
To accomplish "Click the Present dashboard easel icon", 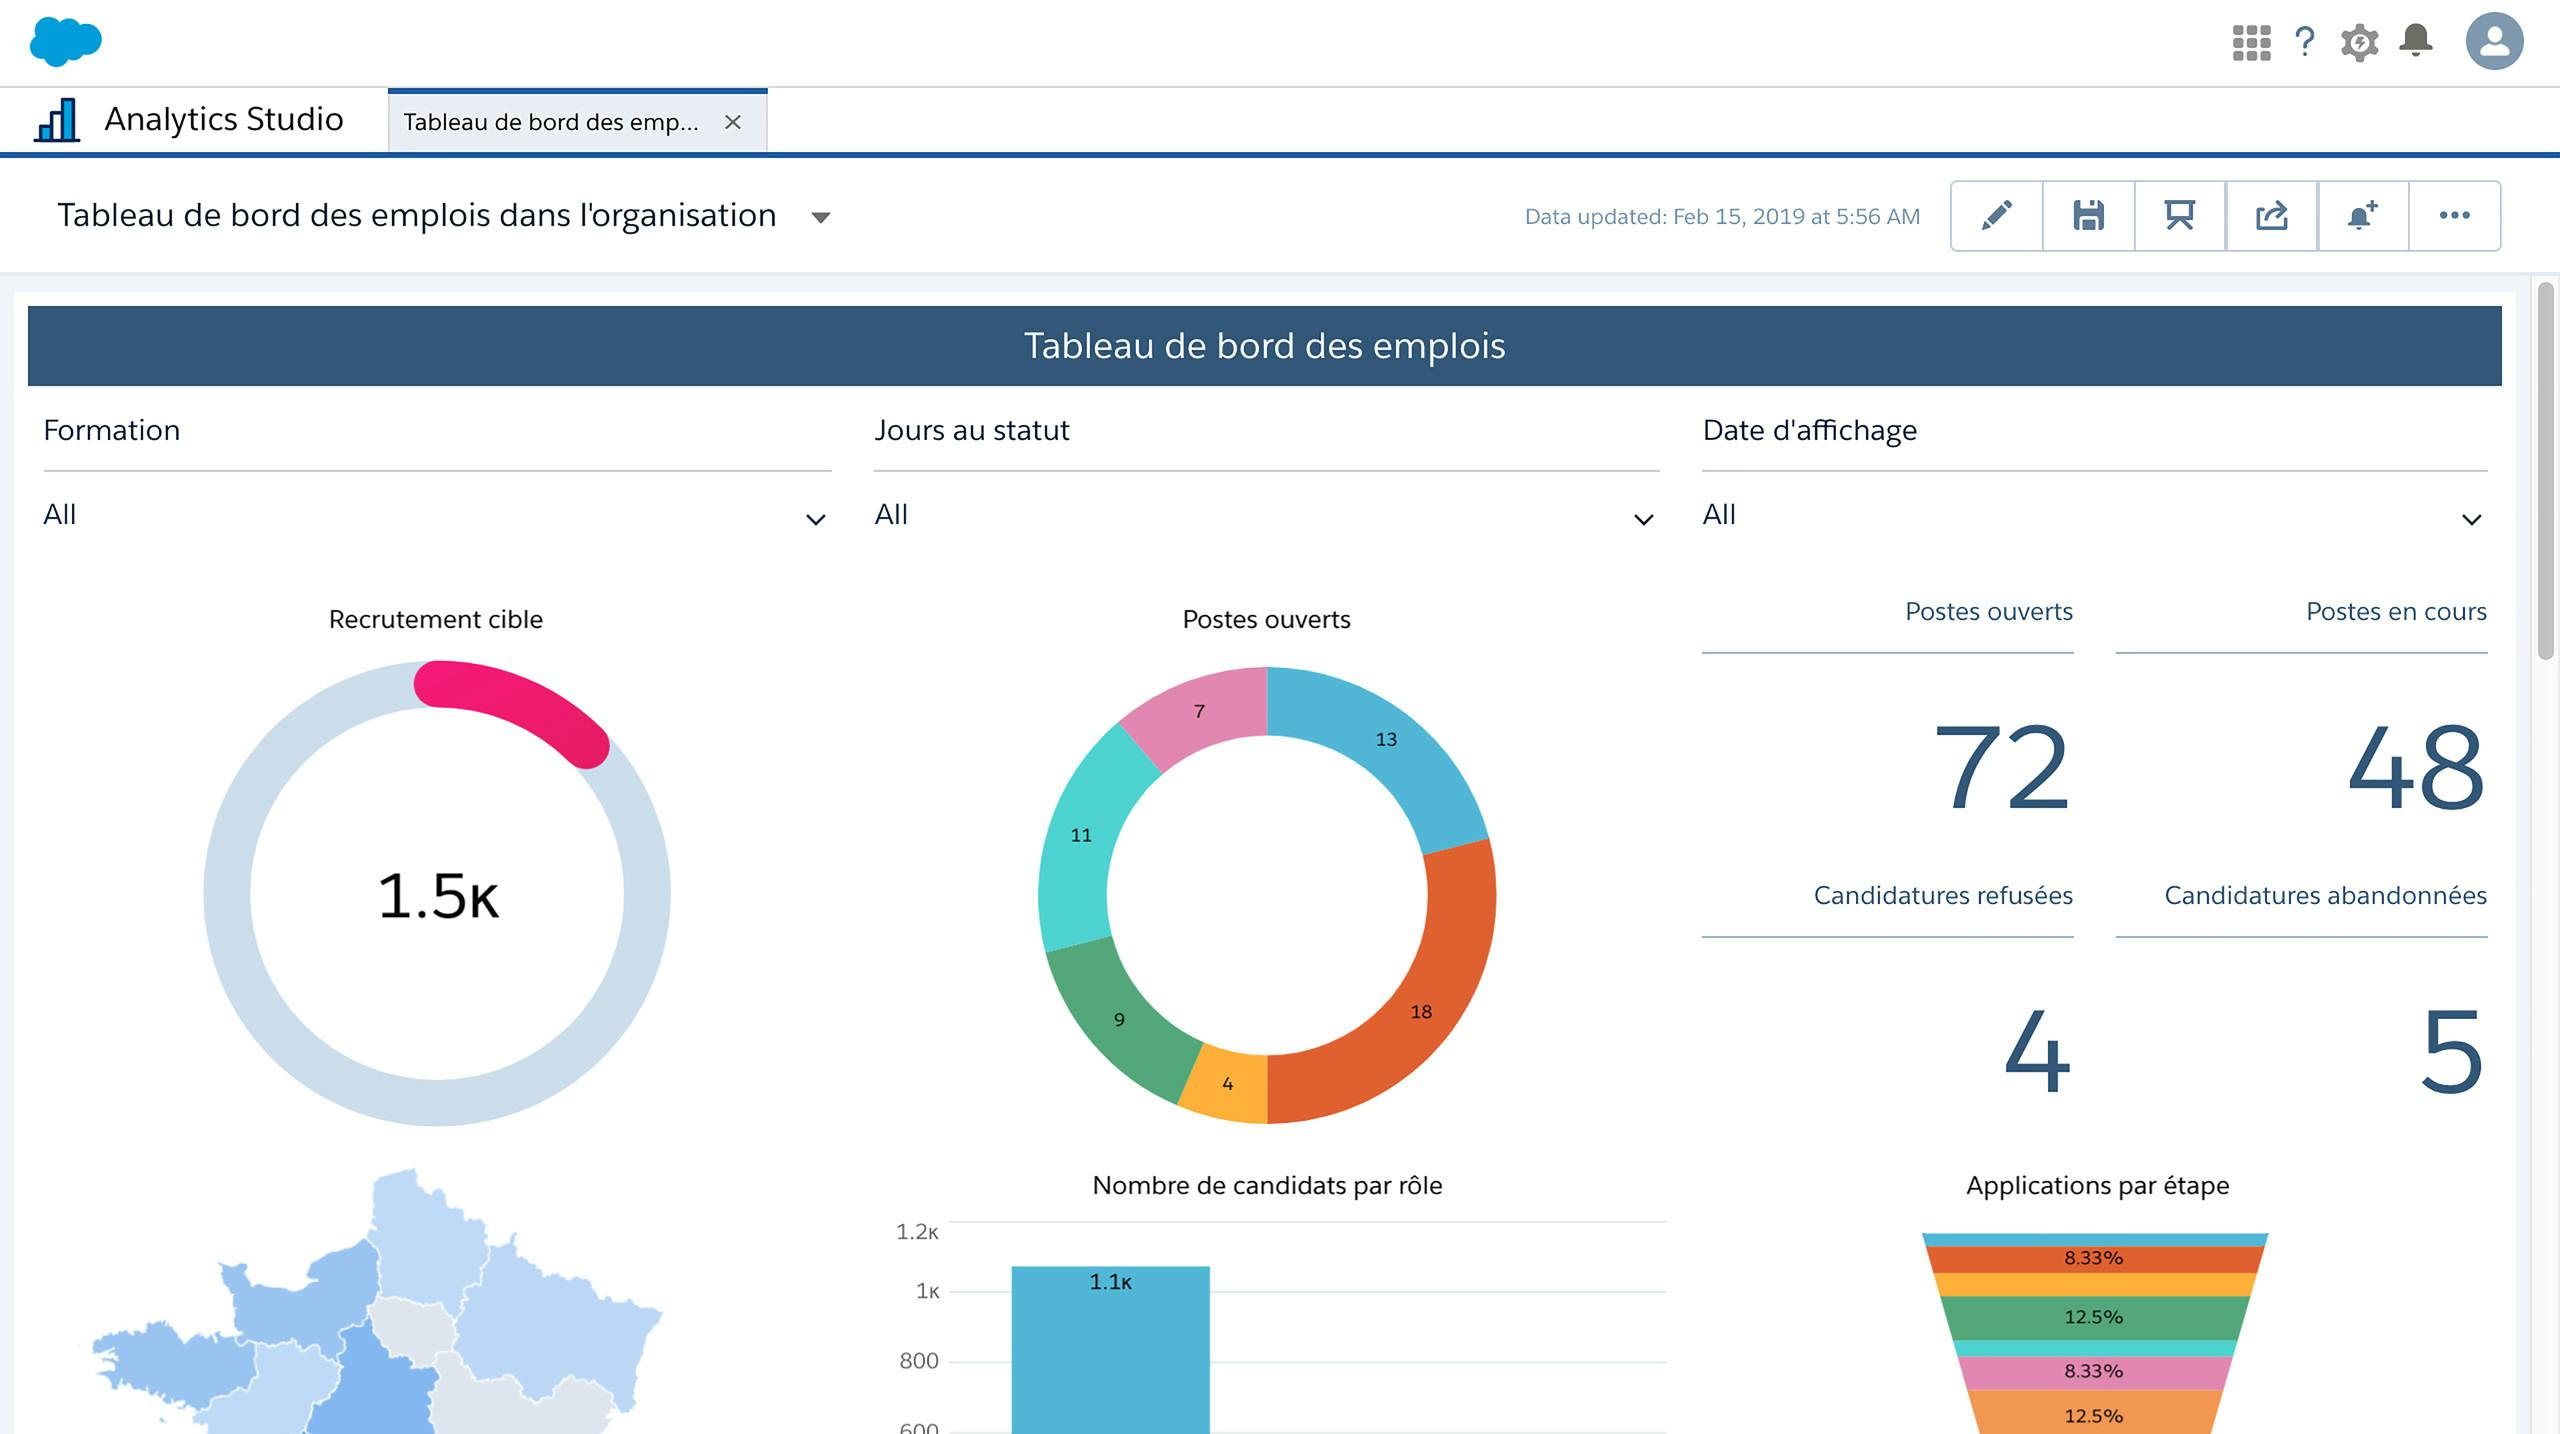I will [x=2180, y=216].
